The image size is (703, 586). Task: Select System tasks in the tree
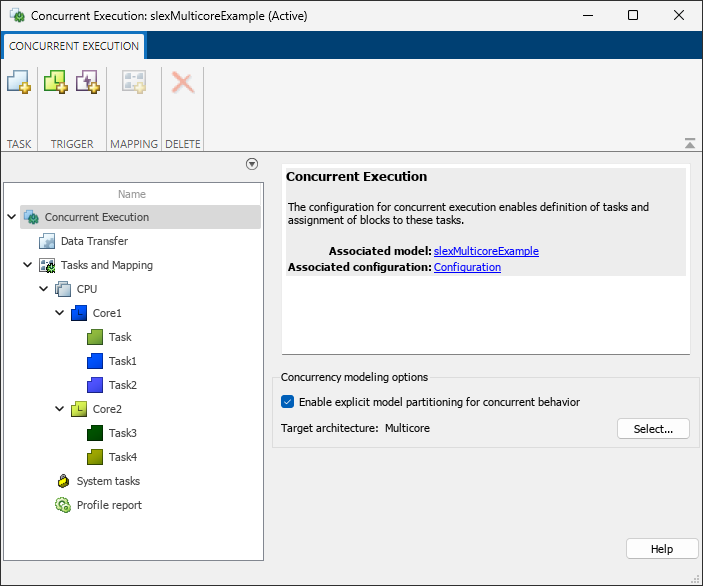click(108, 481)
